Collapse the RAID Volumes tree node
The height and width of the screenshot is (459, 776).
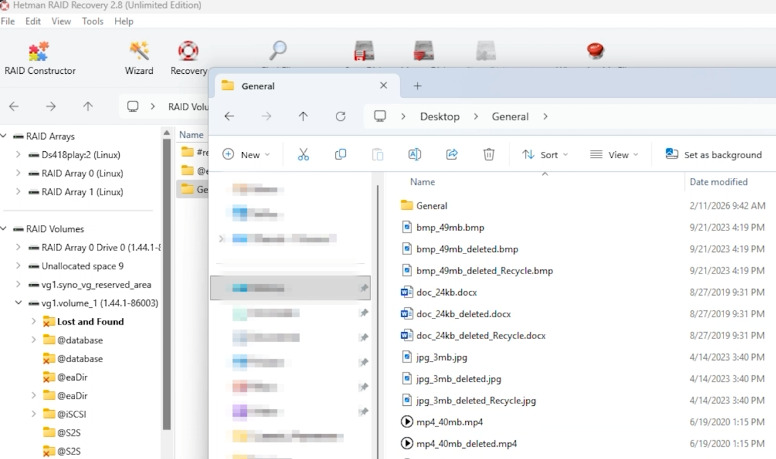pos(4,229)
